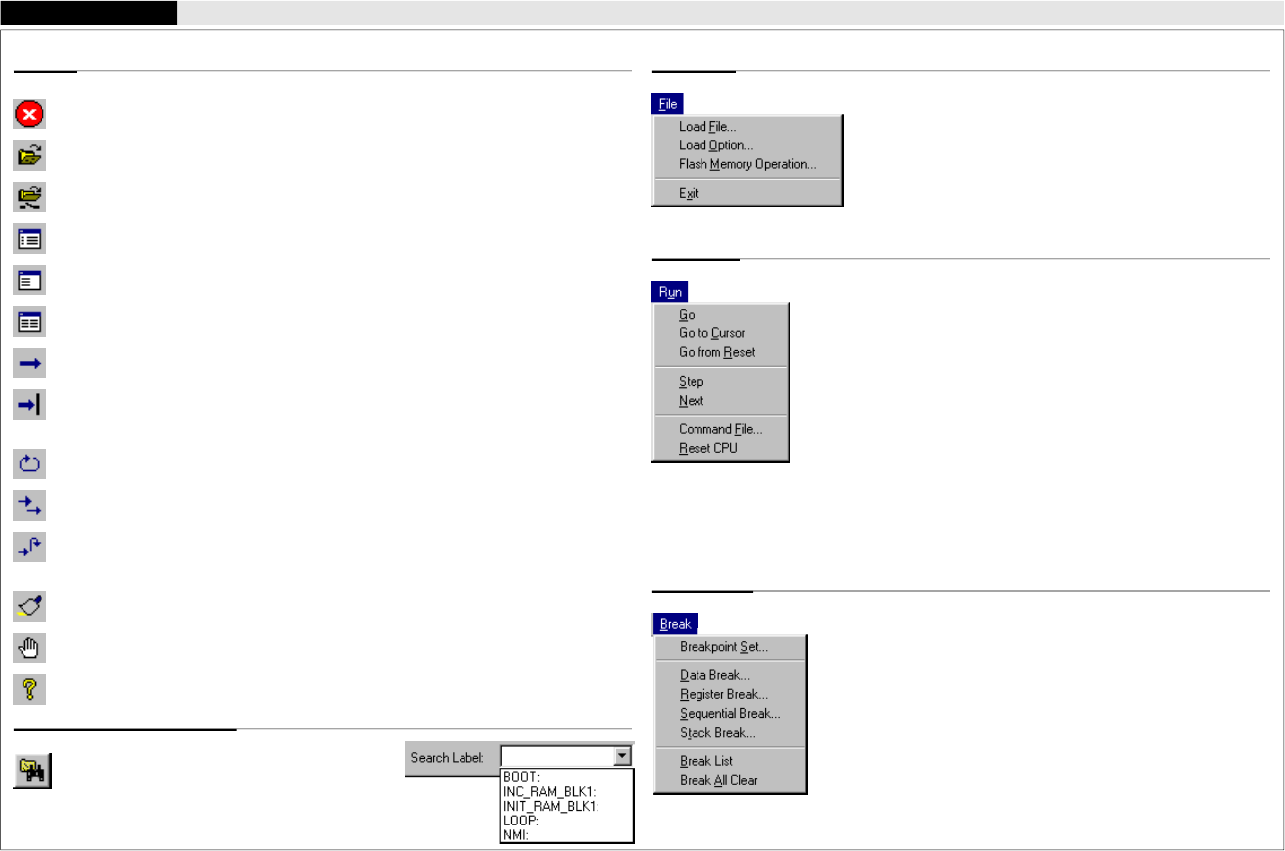The image size is (1285, 851).
Task: Select INIT_RAM_BLK1: from the label list
Action: click(x=551, y=805)
